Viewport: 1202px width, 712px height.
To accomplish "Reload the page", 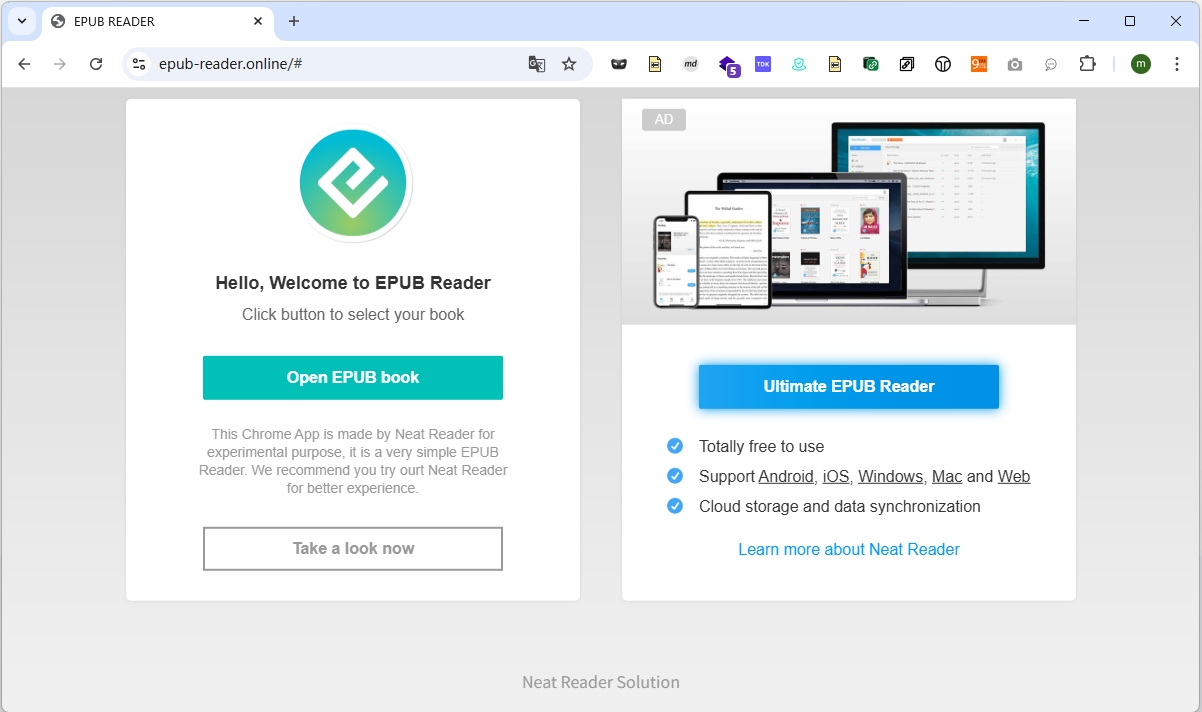I will pyautogui.click(x=96, y=64).
